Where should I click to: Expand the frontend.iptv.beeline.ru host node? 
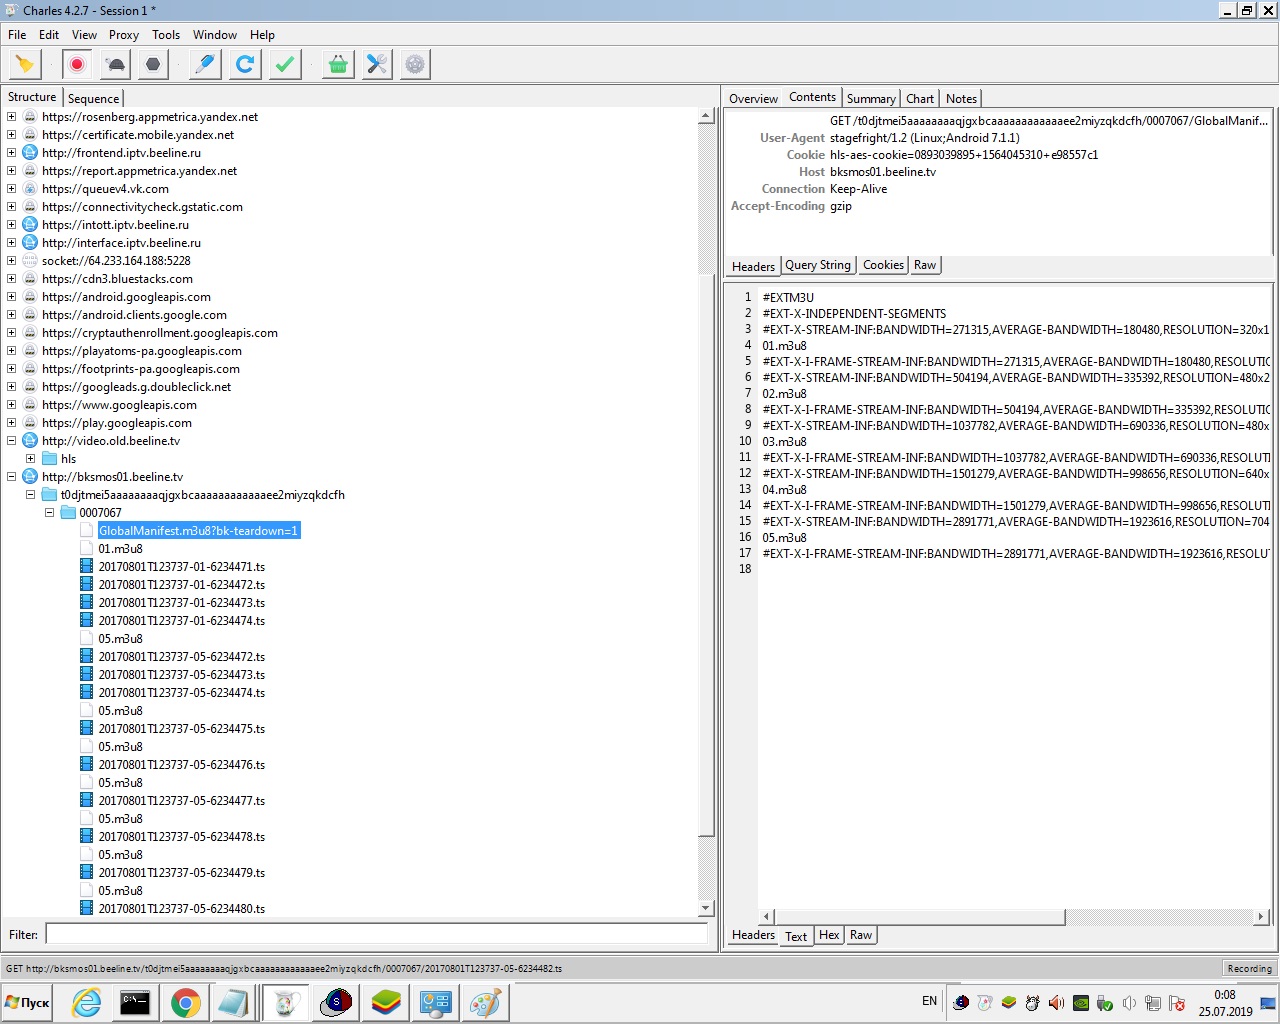tap(11, 153)
